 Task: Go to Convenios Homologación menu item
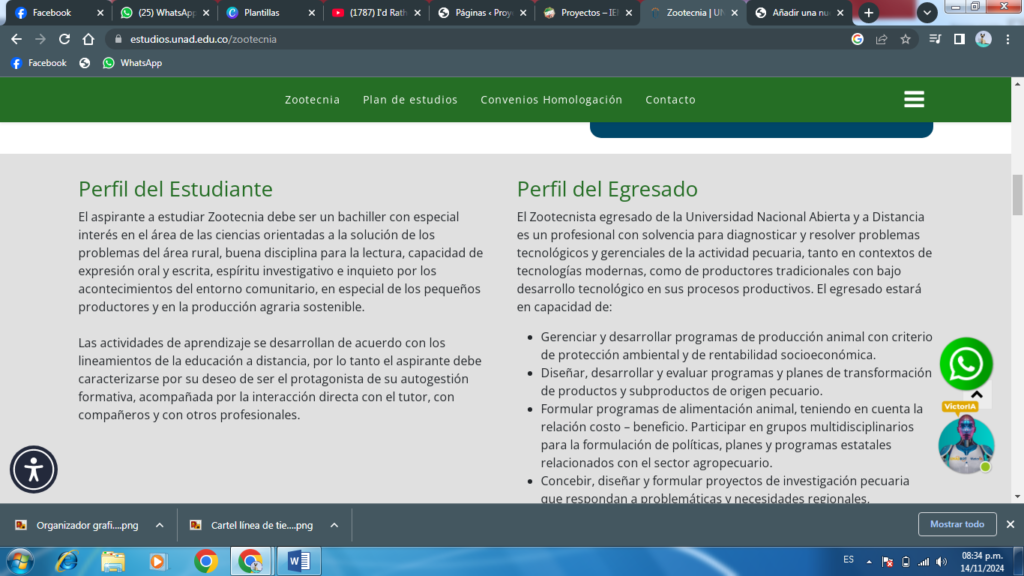pyautogui.click(x=551, y=100)
